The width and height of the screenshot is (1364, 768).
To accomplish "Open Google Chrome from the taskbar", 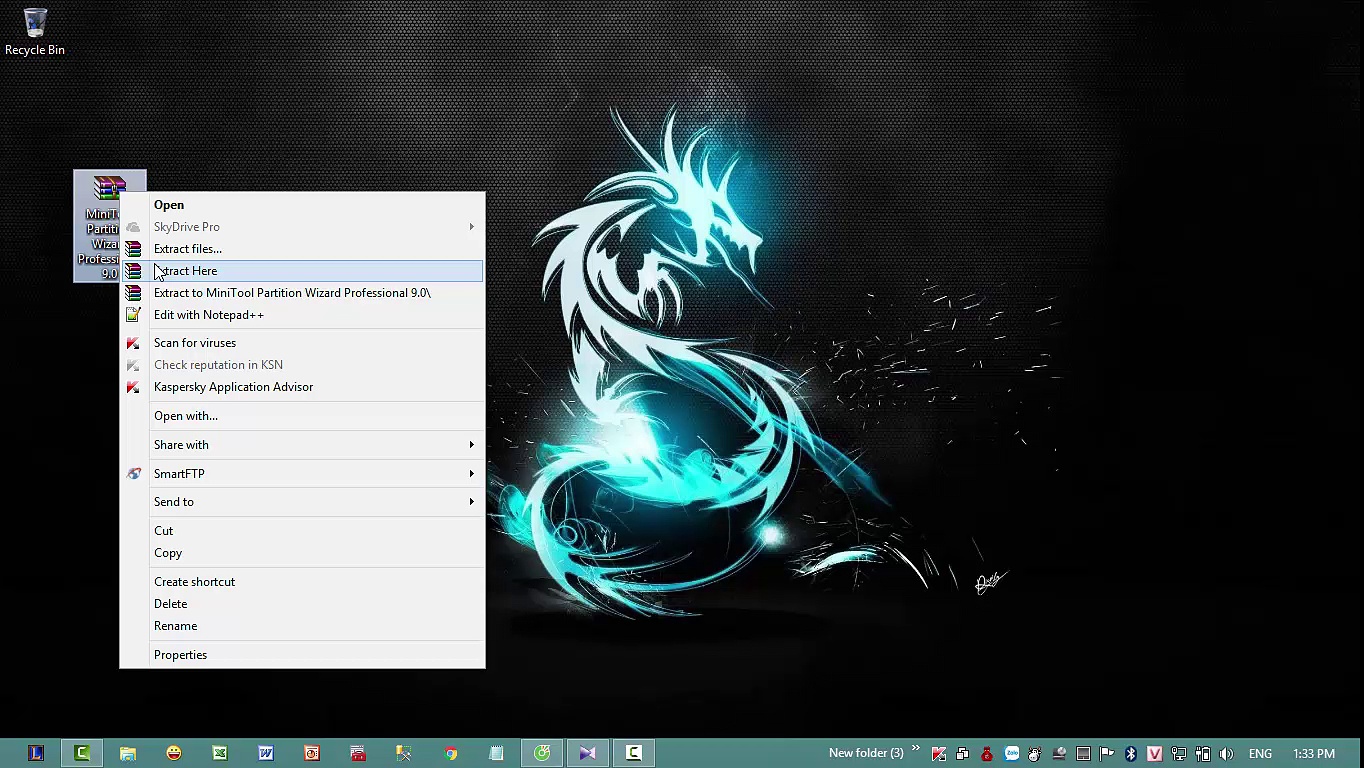I will pos(450,753).
